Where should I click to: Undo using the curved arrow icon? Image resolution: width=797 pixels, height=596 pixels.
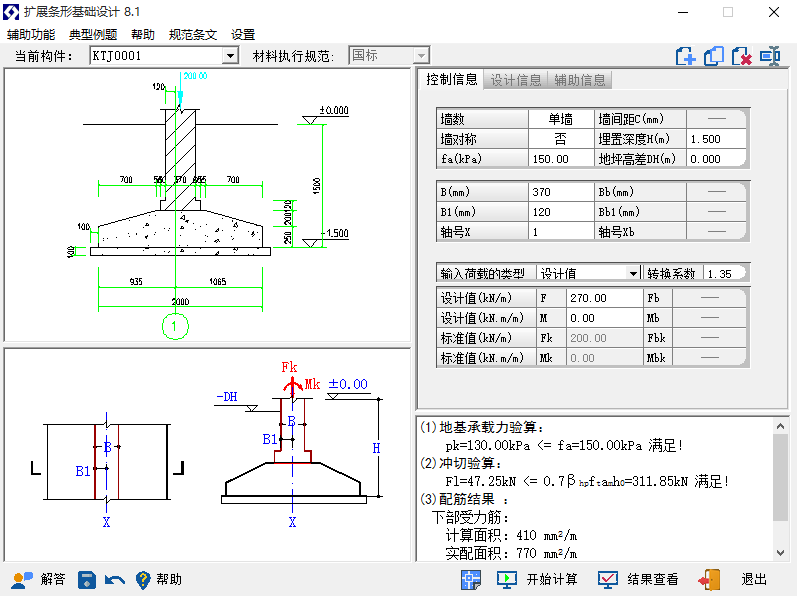coord(115,580)
